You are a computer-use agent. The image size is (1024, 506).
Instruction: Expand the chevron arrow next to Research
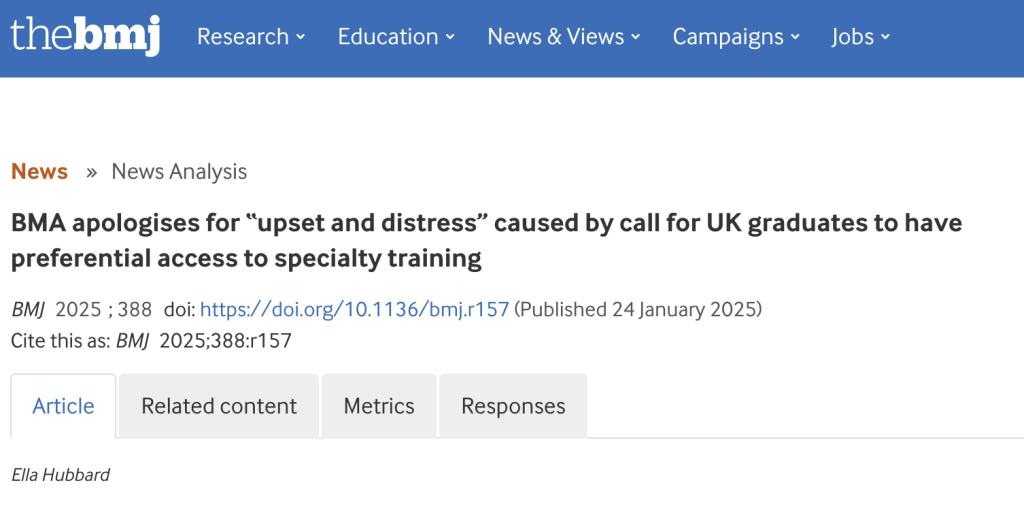[x=301, y=38]
